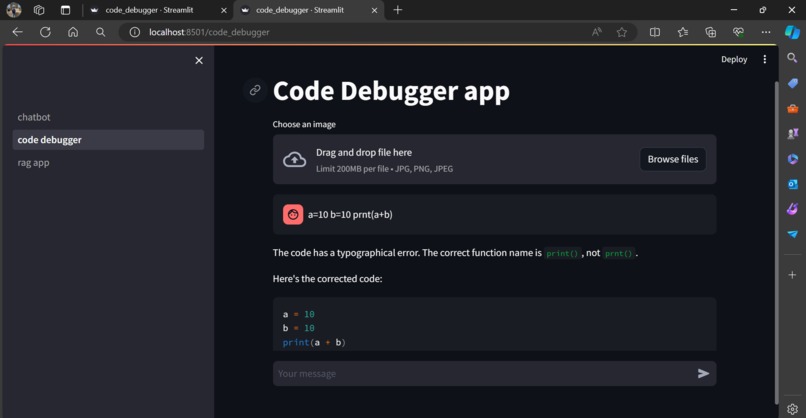Click the search icon beside address bar
This screenshot has width=806, height=418.
[x=101, y=32]
